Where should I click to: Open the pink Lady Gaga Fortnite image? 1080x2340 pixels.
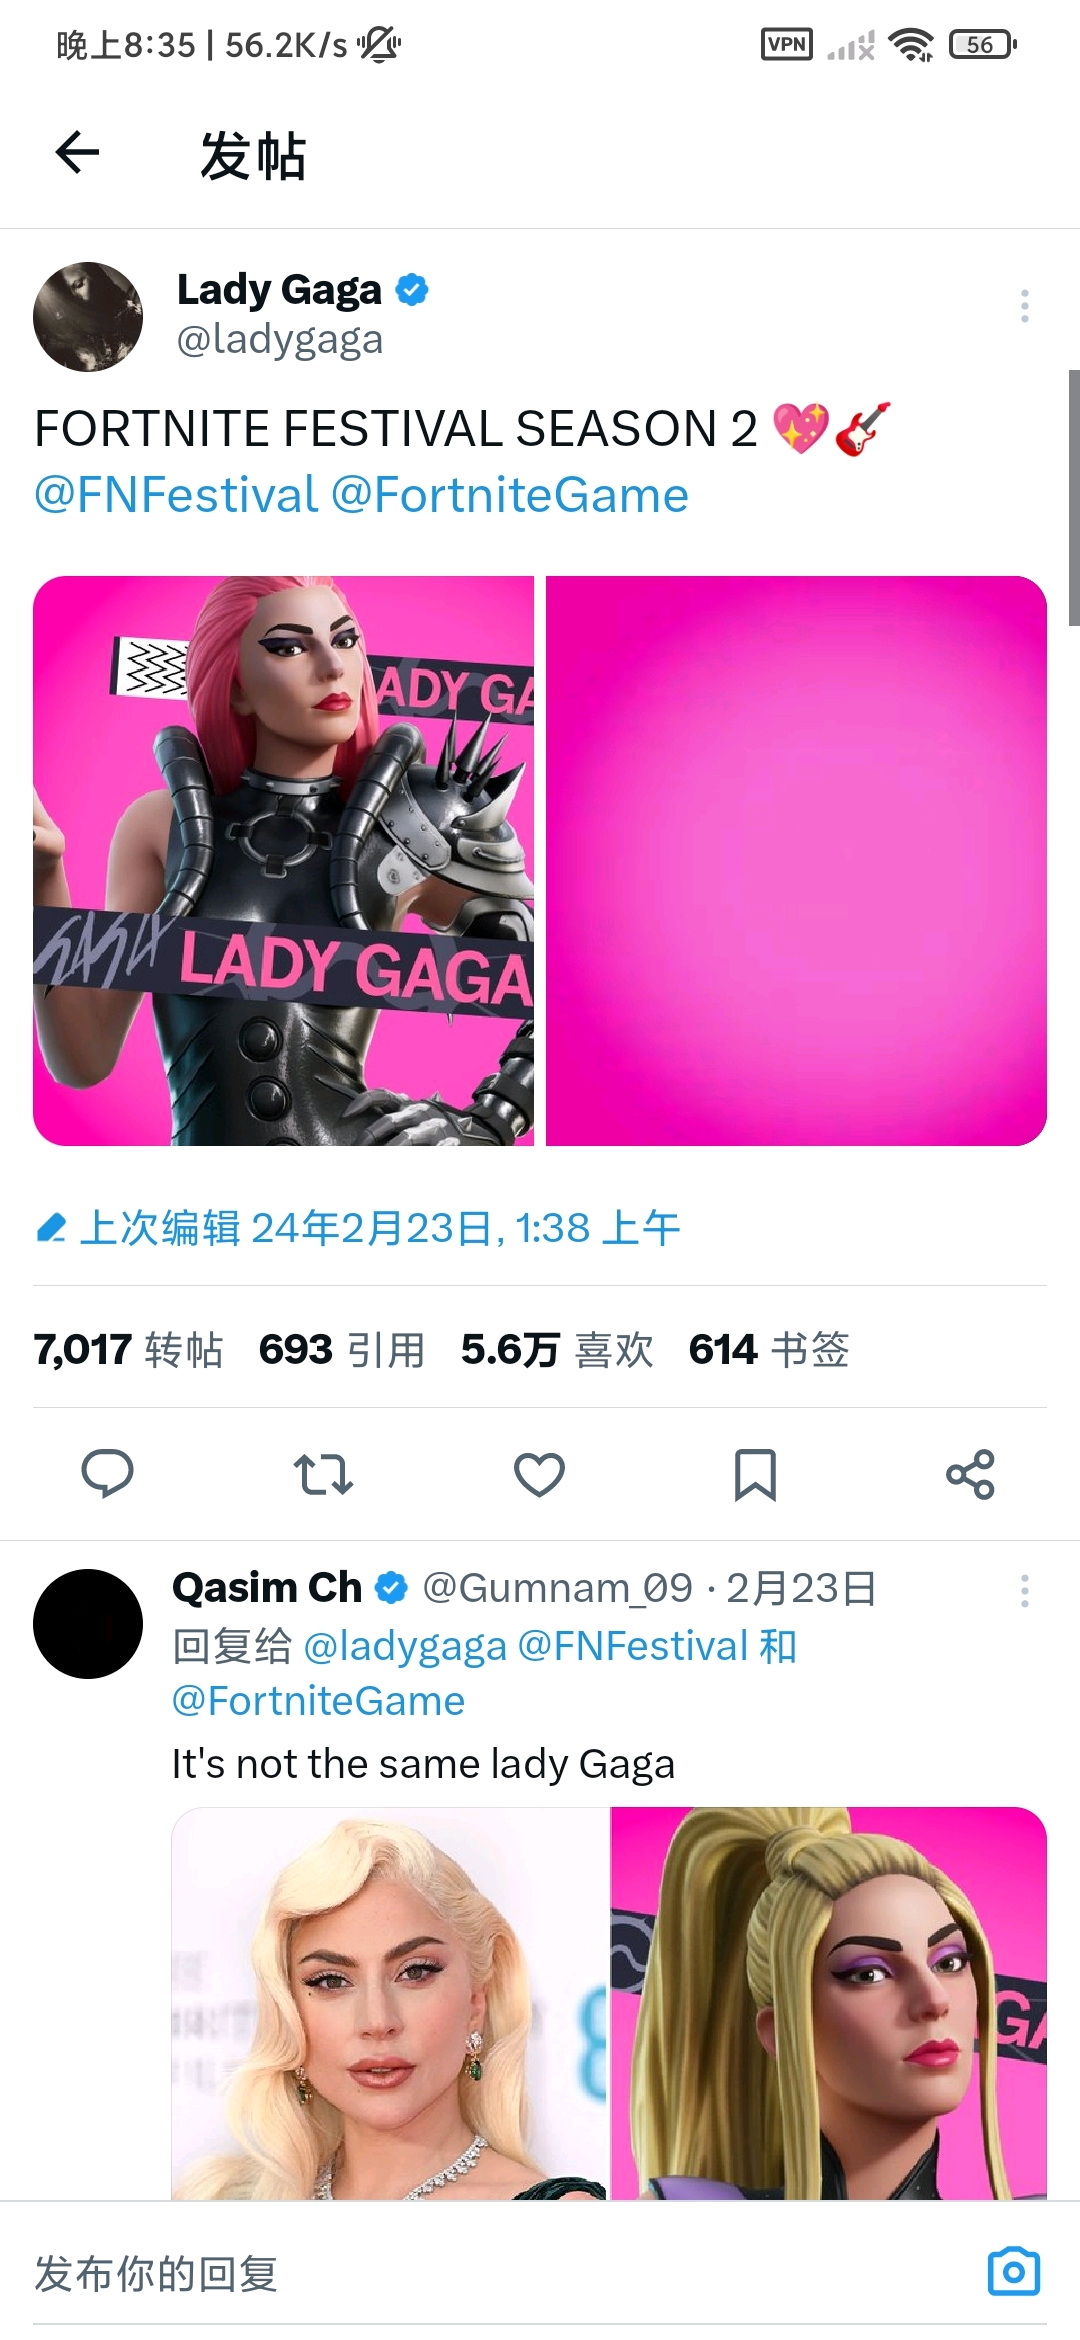pyautogui.click(x=284, y=861)
